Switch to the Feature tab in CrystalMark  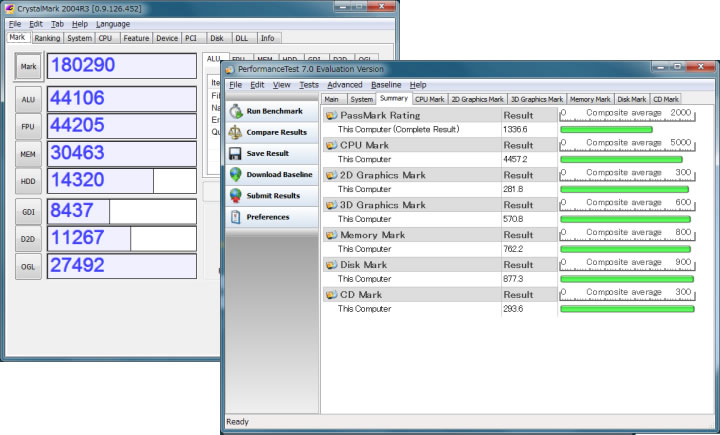[136, 38]
